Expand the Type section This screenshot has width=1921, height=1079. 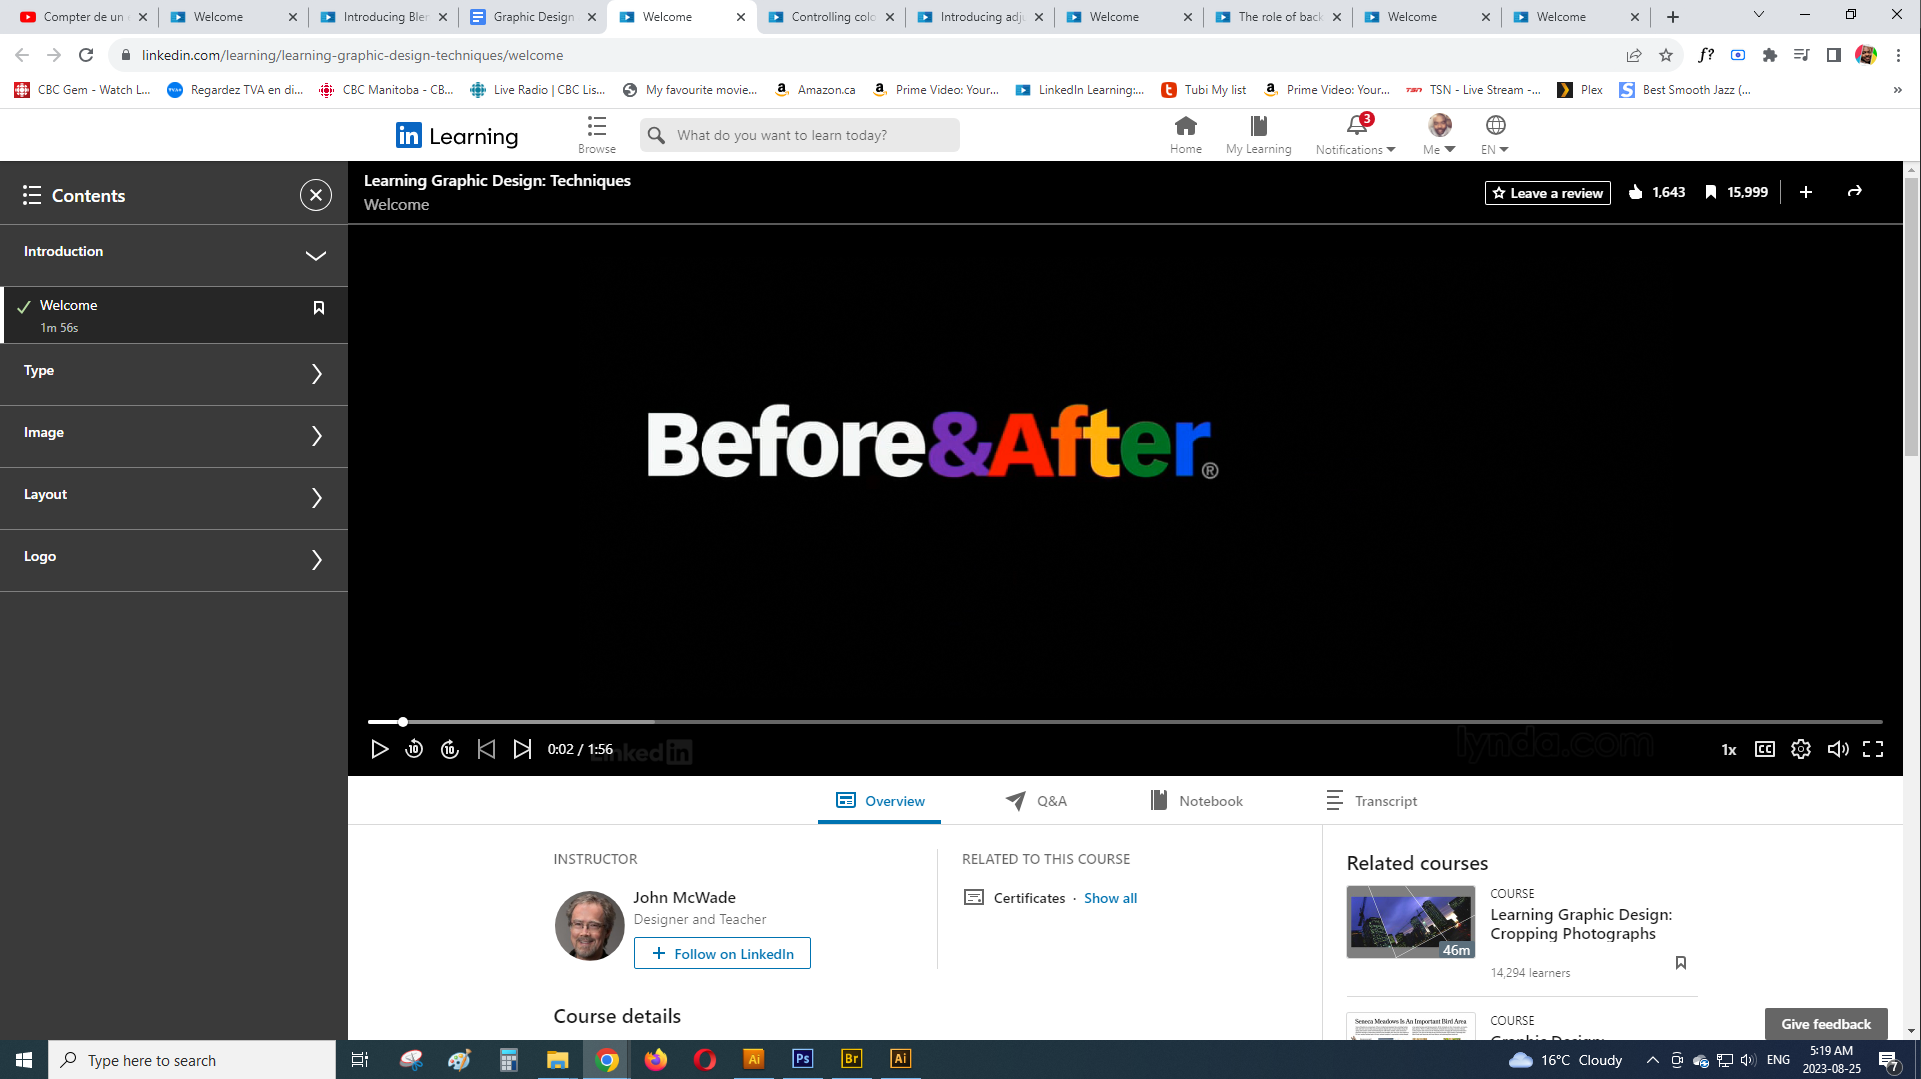(316, 374)
